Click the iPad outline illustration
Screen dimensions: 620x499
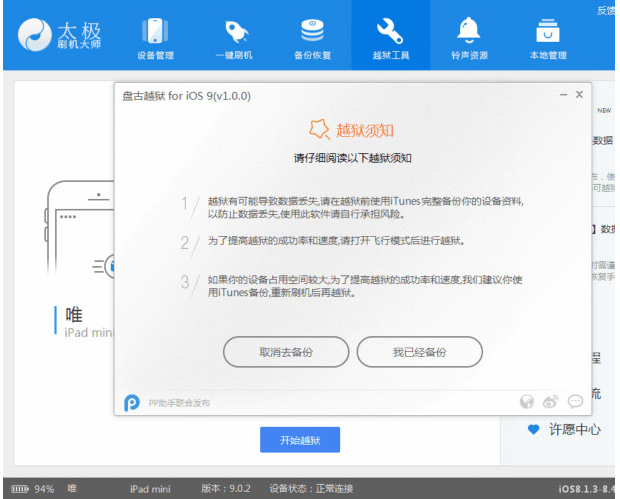click(80, 228)
